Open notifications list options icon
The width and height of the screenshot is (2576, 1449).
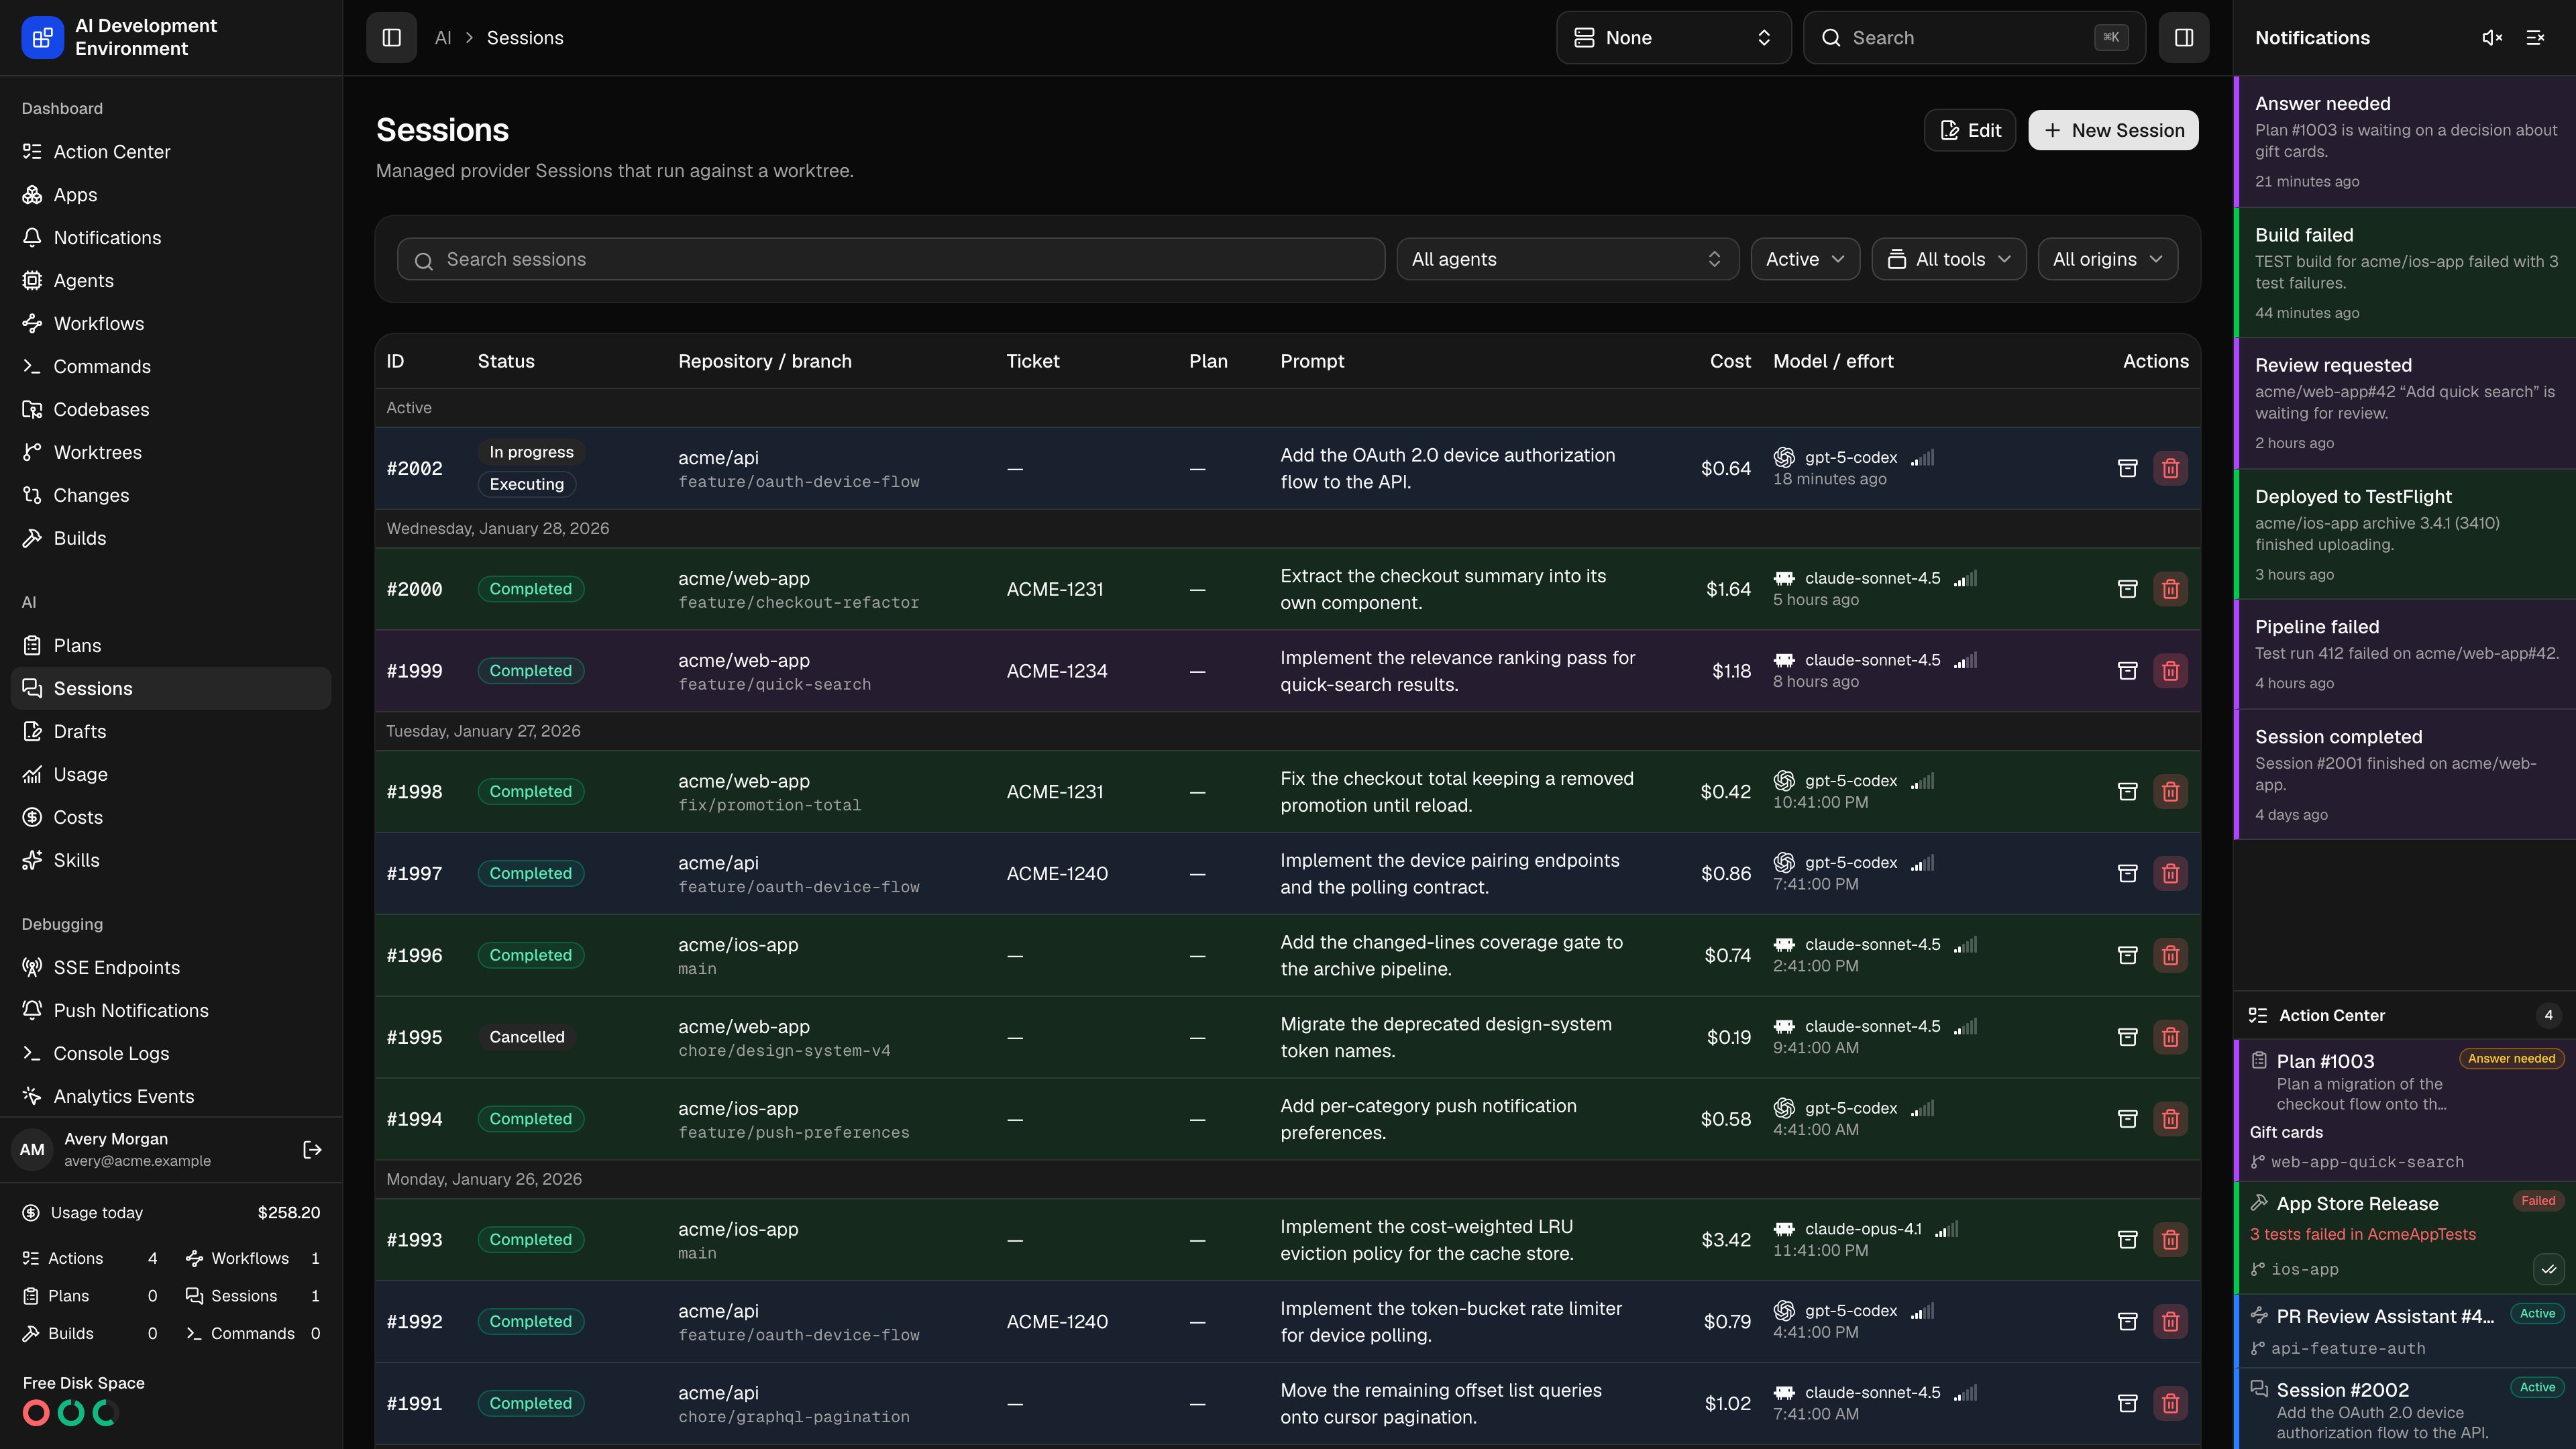pos(2535,38)
